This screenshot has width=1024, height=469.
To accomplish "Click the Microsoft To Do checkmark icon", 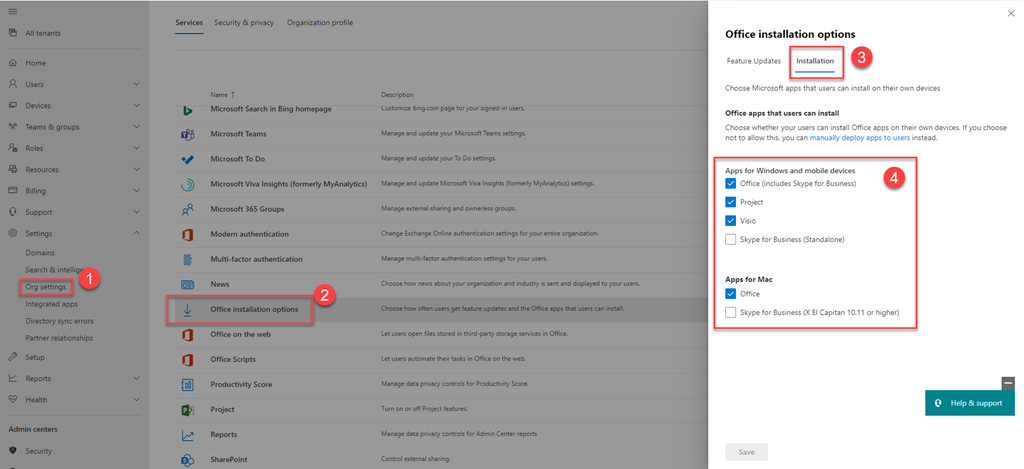I will [187, 159].
